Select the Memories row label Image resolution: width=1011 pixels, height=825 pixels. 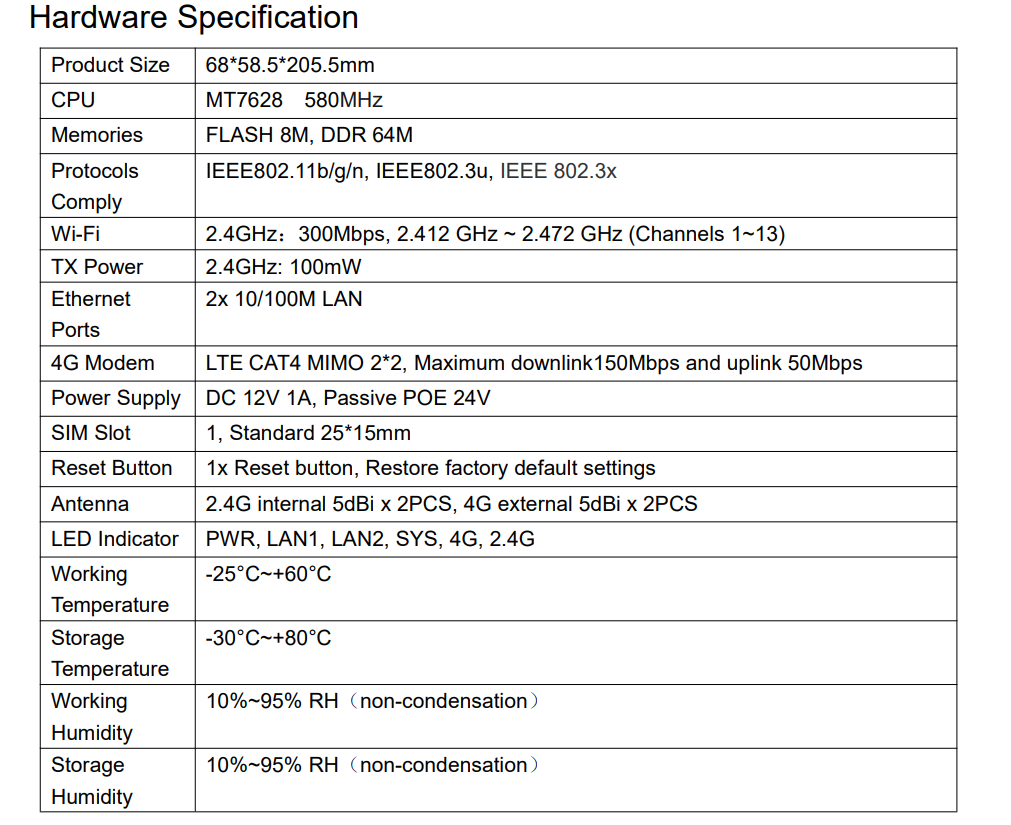point(97,135)
